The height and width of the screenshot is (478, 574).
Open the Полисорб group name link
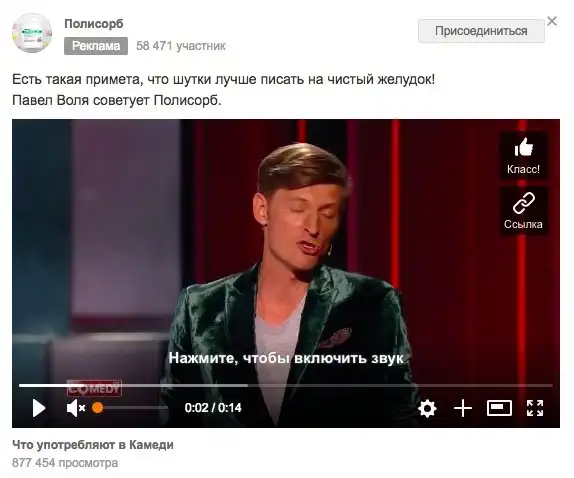pos(94,24)
